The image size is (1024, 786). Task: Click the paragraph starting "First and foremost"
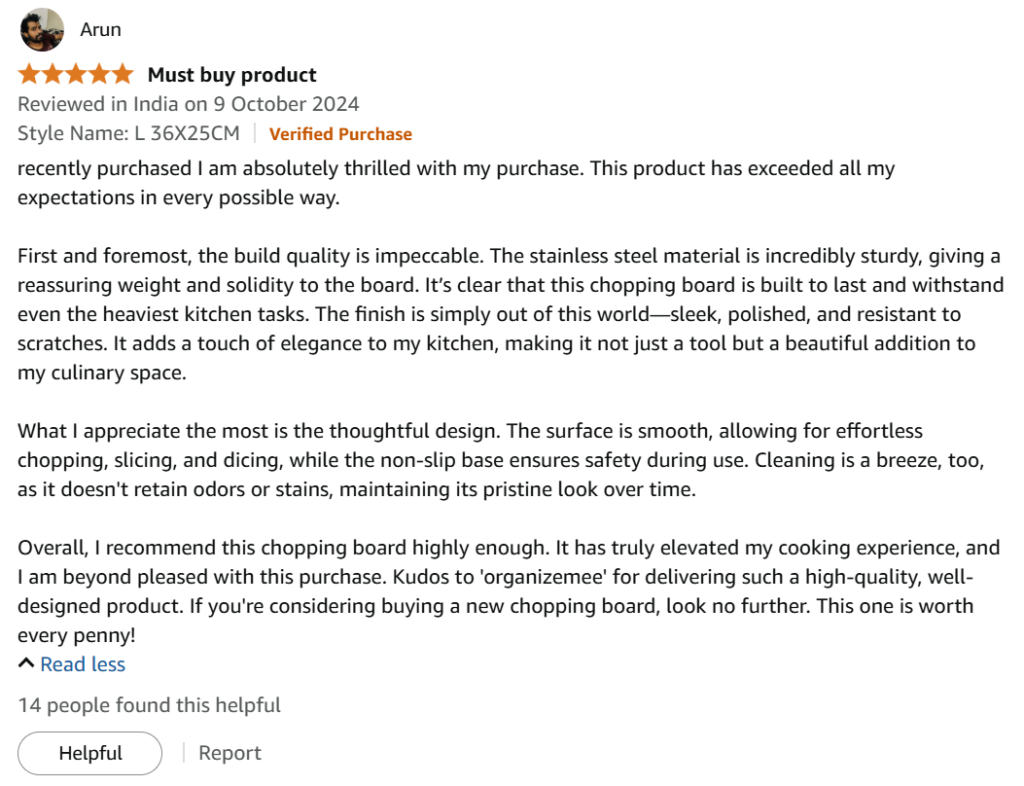pos(510,314)
